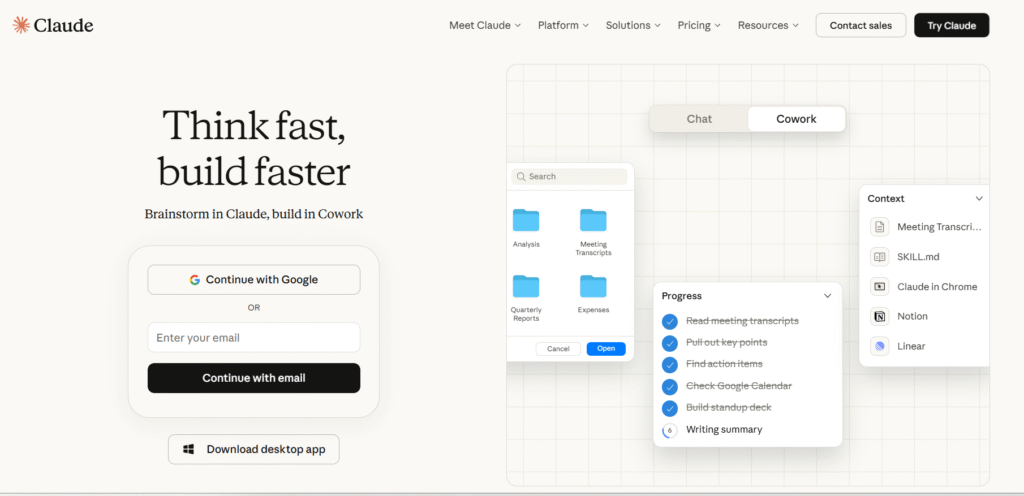
Task: Click the Try Claude button
Action: pyautogui.click(x=951, y=25)
